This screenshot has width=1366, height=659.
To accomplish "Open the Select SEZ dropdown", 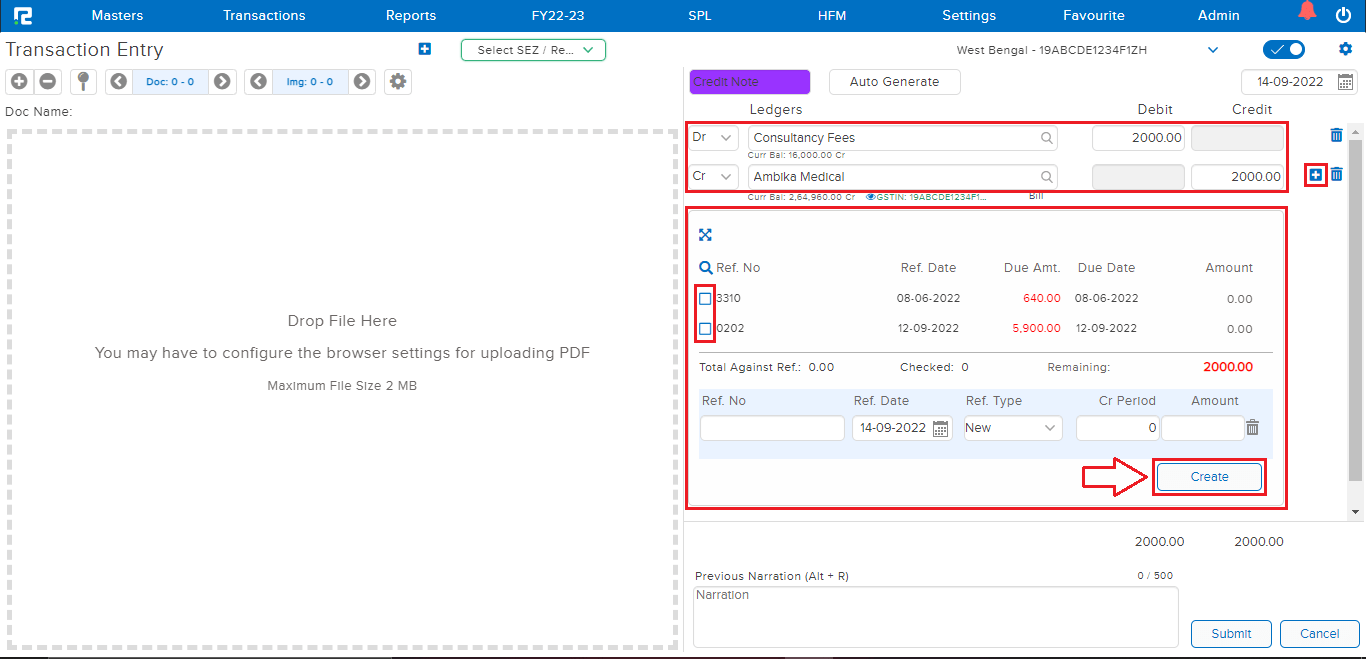I will (x=533, y=50).
